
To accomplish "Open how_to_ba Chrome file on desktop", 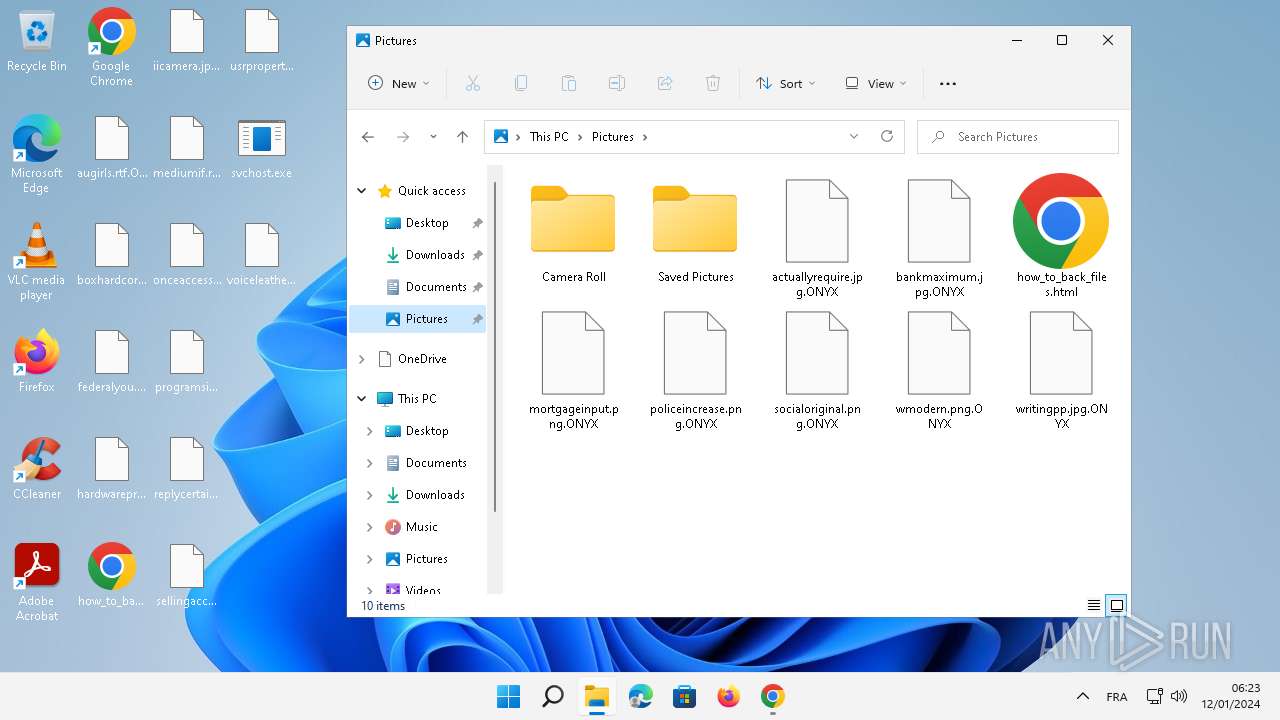I will pos(112,575).
